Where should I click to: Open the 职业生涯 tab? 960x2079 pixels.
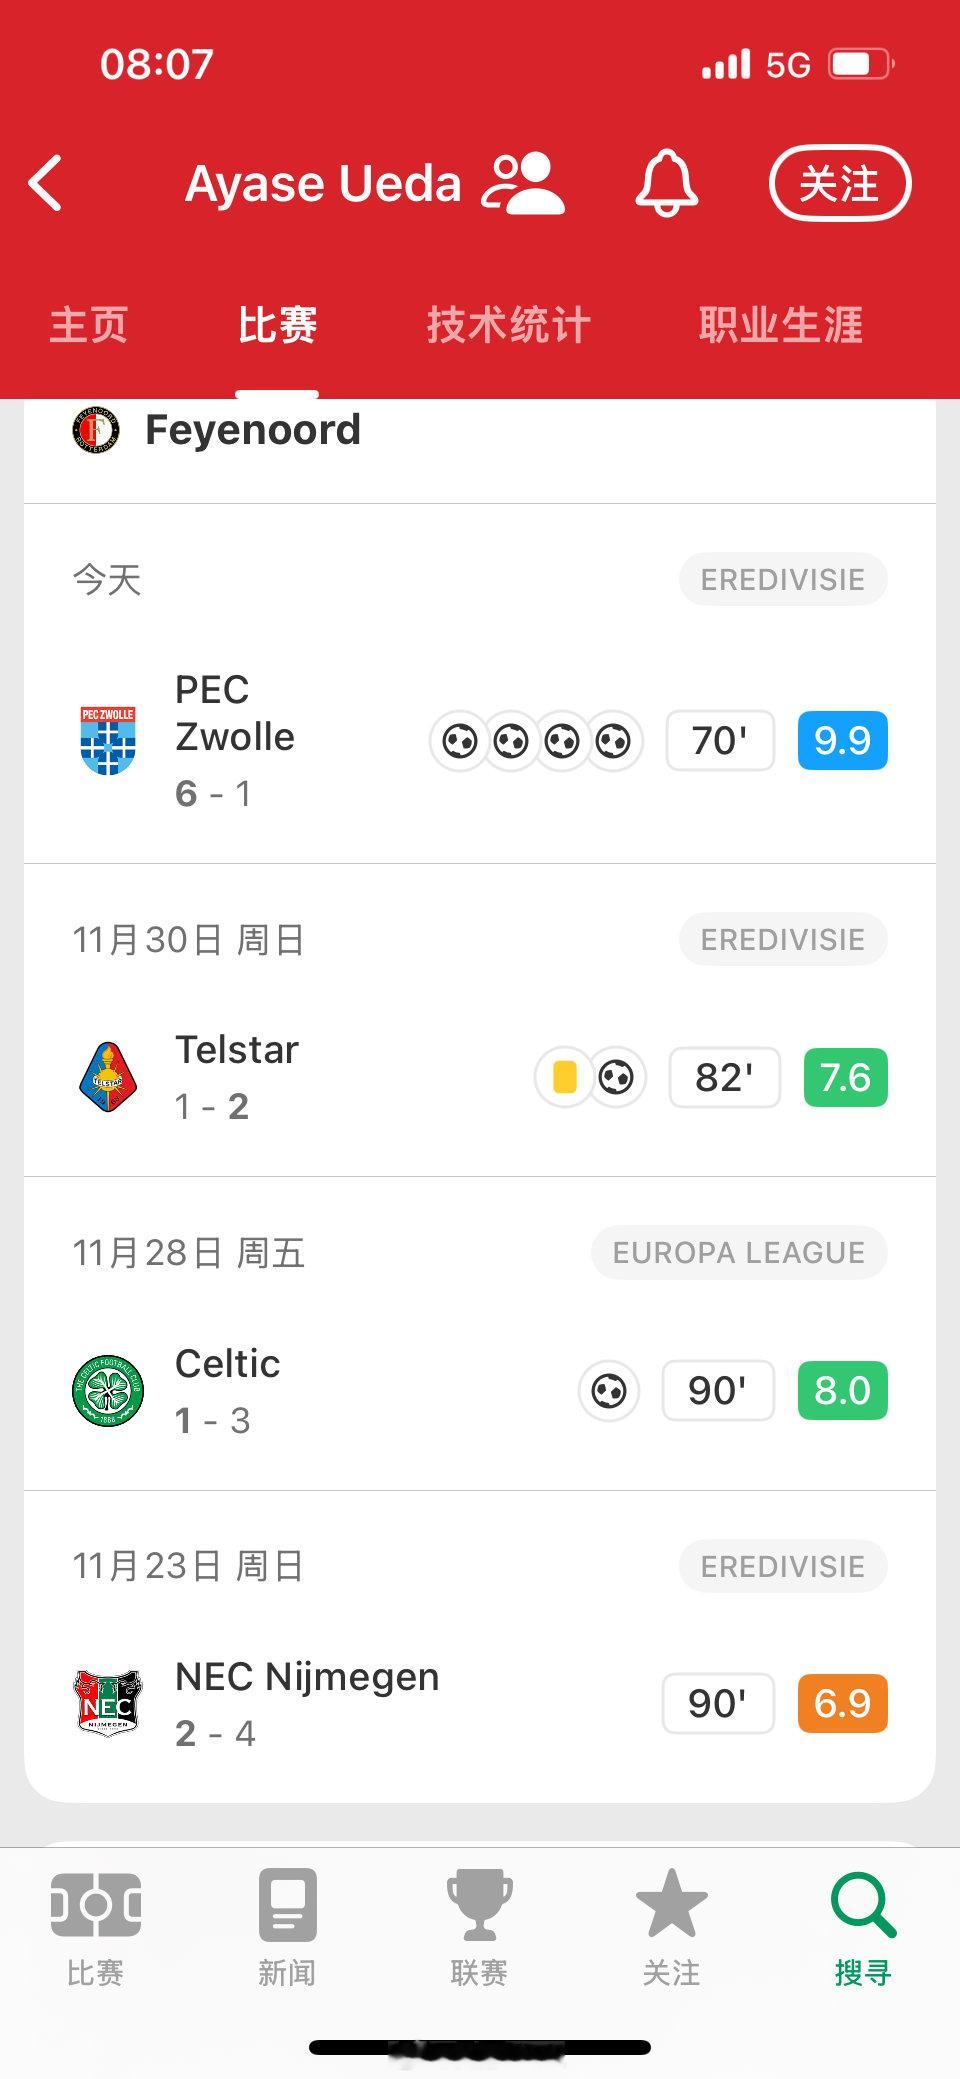781,325
